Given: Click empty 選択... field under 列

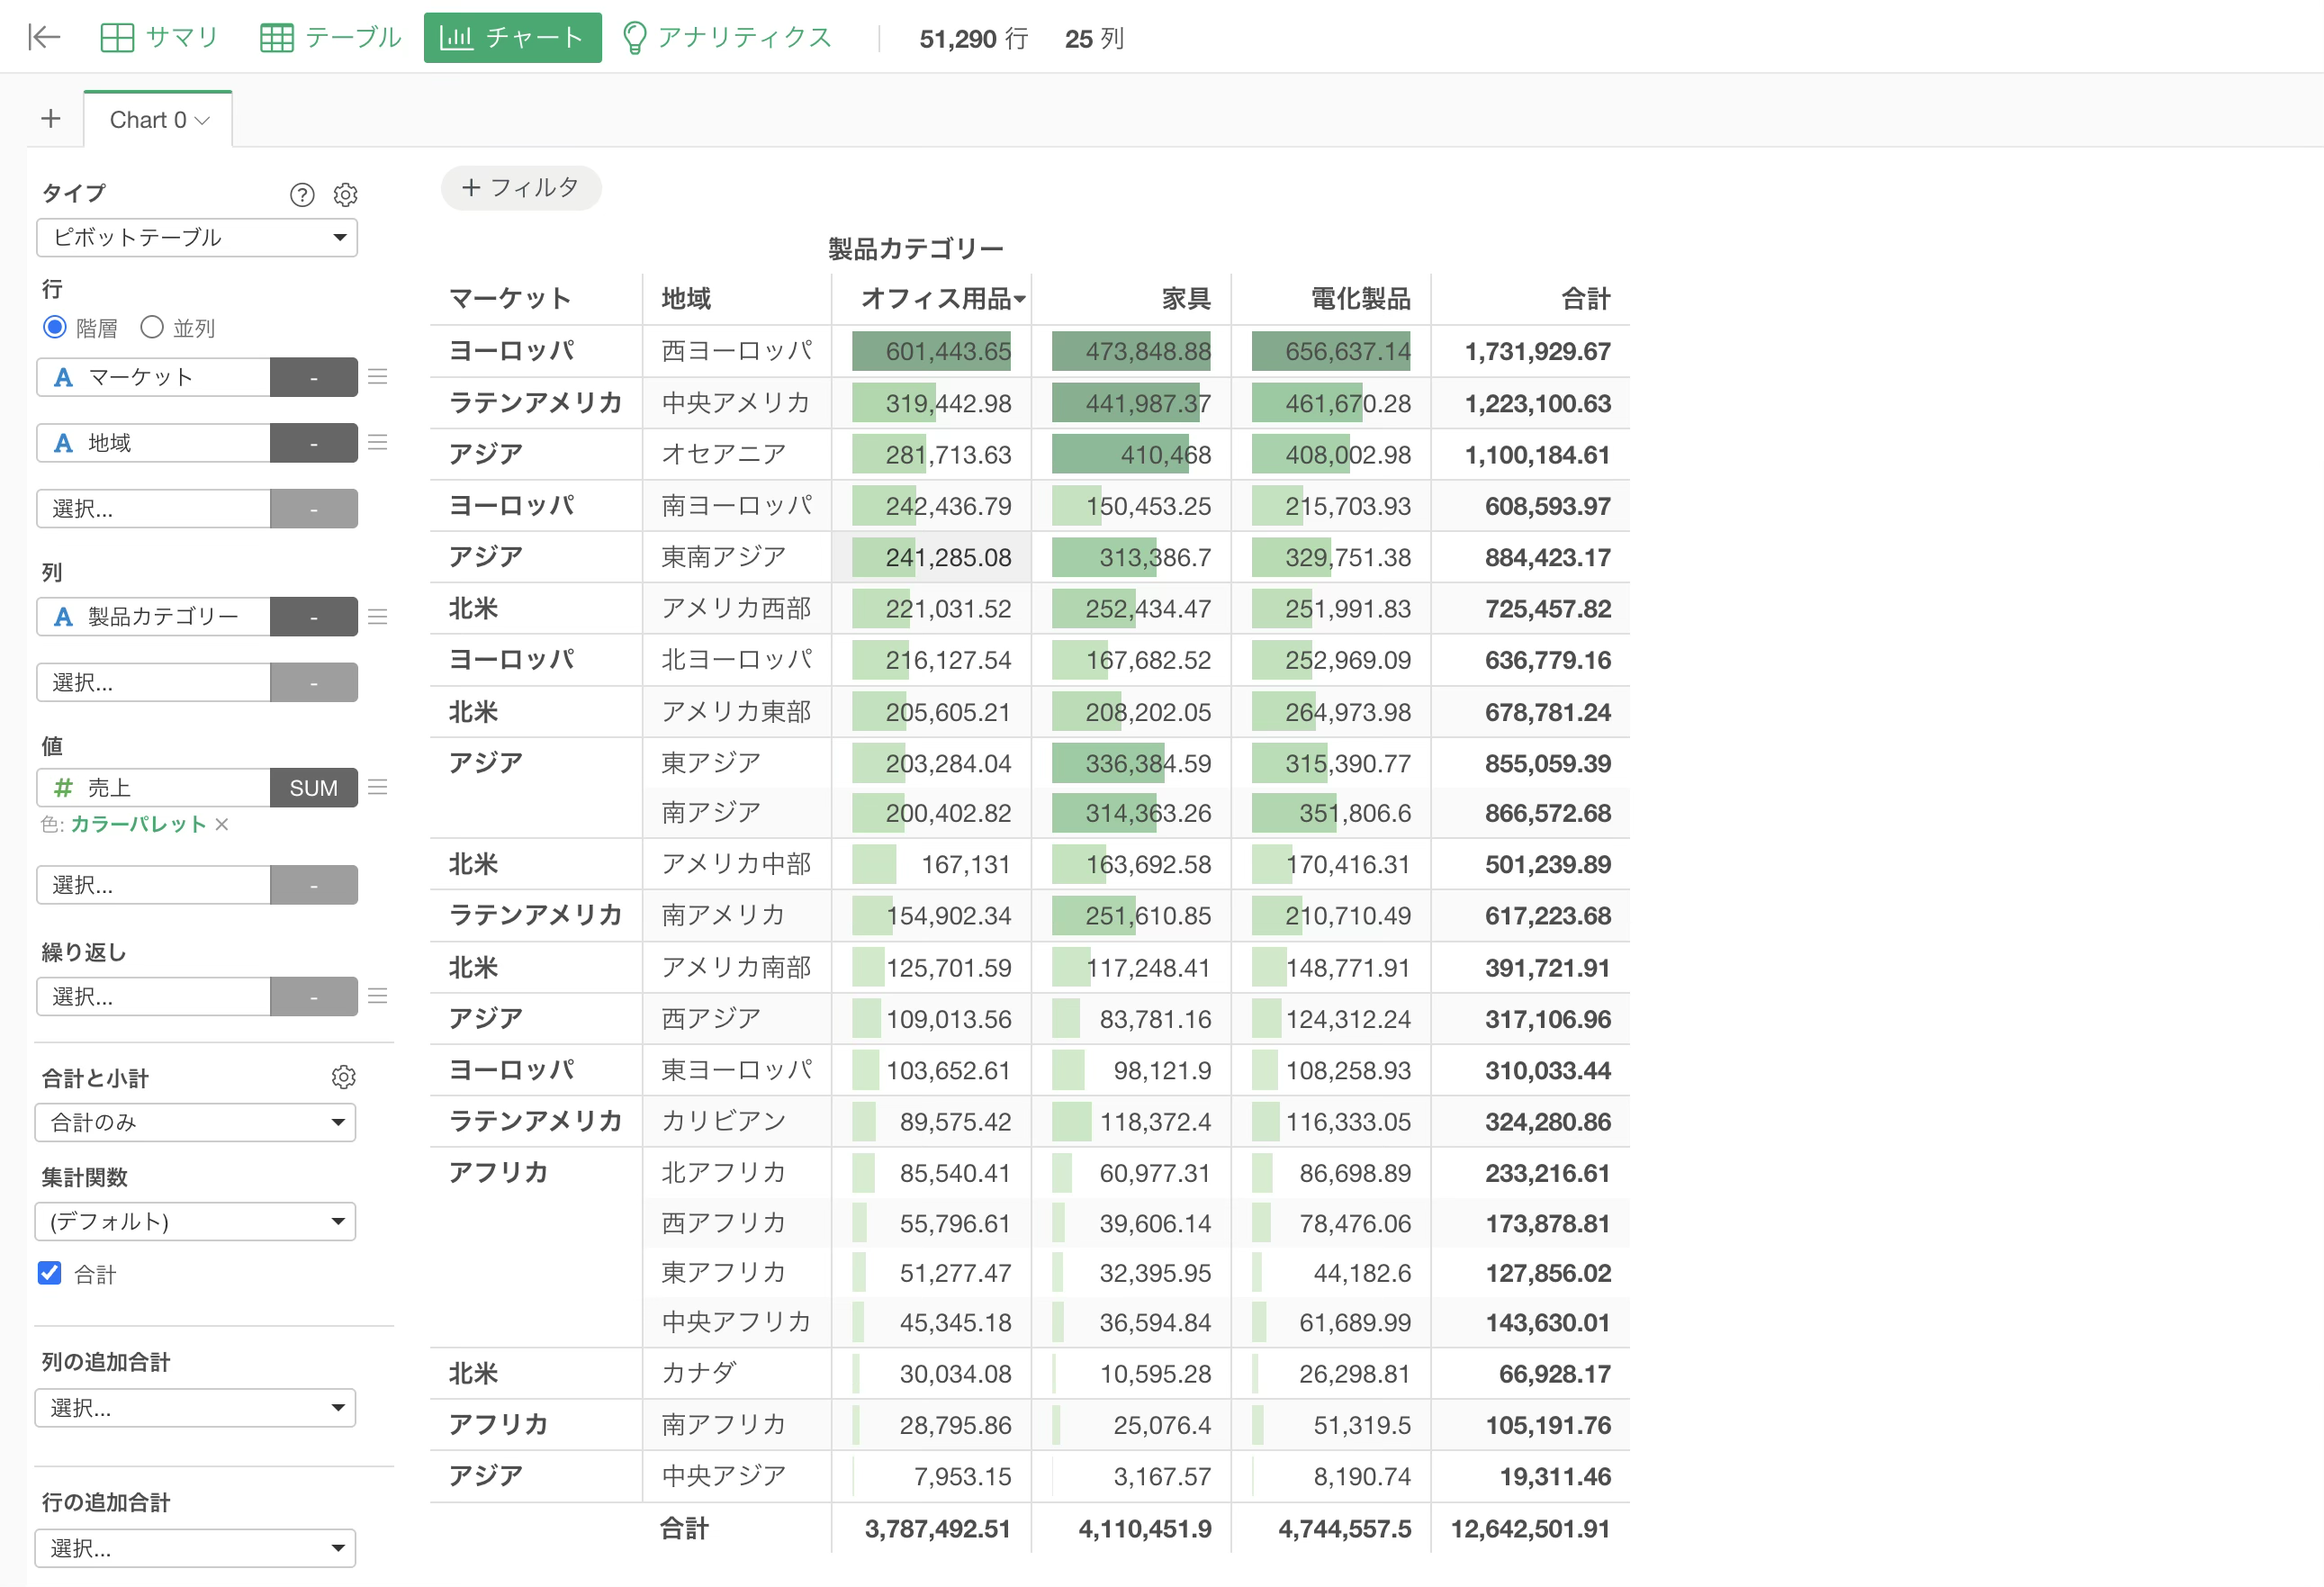Looking at the screenshot, I should 153,682.
